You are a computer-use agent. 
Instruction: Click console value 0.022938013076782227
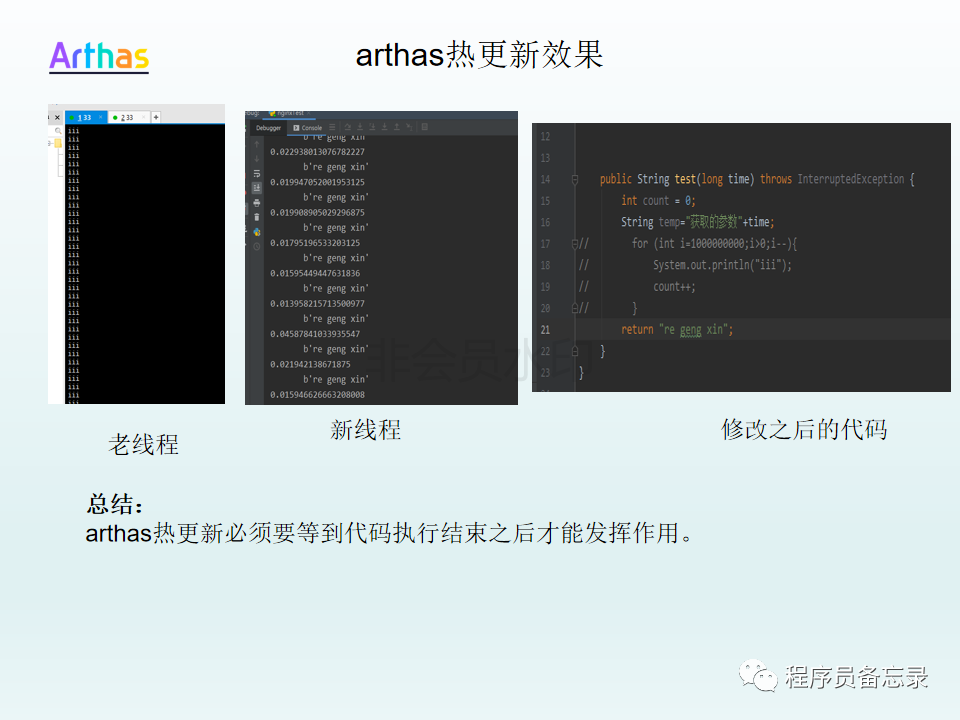[x=317, y=152]
